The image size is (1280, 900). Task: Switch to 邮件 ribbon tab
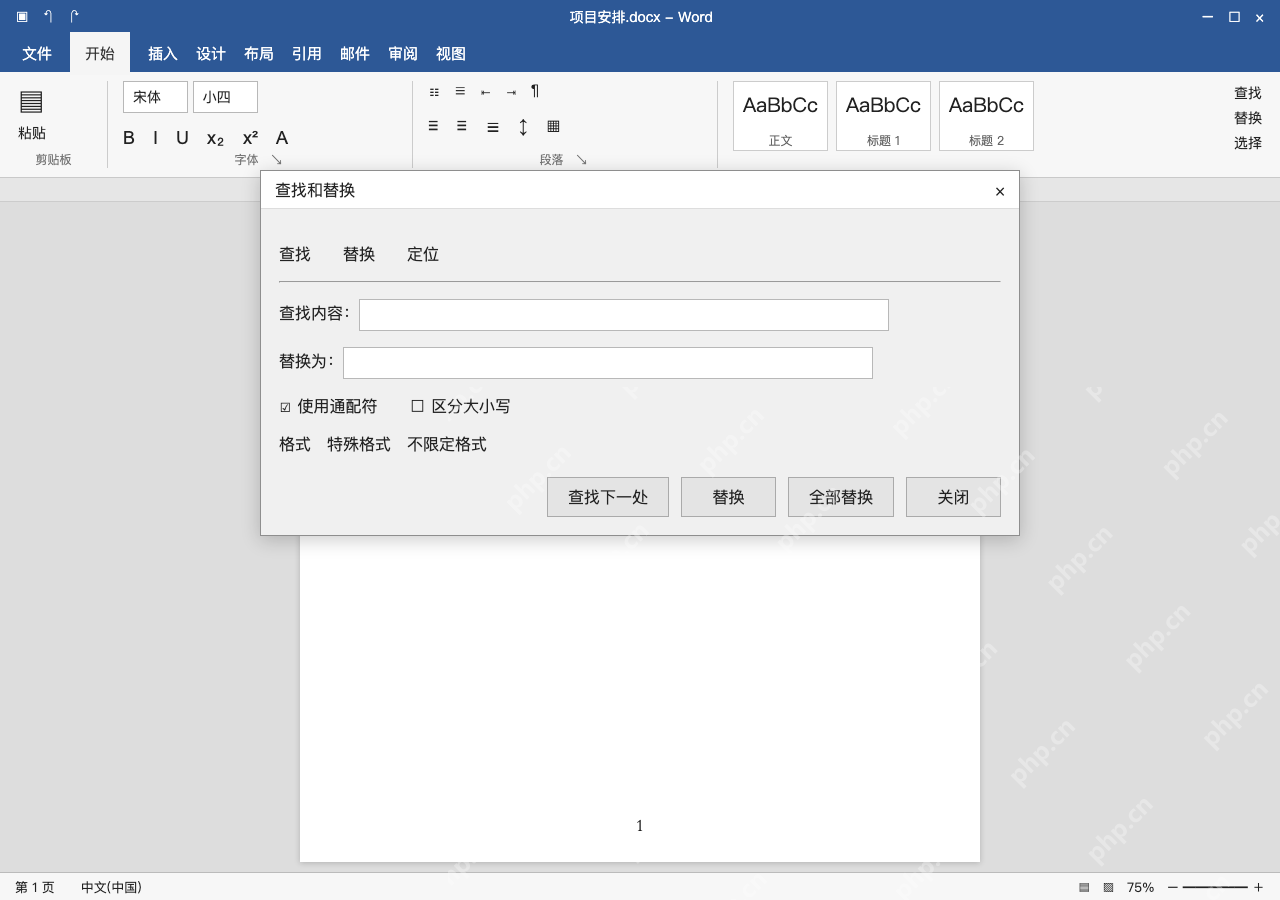tap(355, 53)
